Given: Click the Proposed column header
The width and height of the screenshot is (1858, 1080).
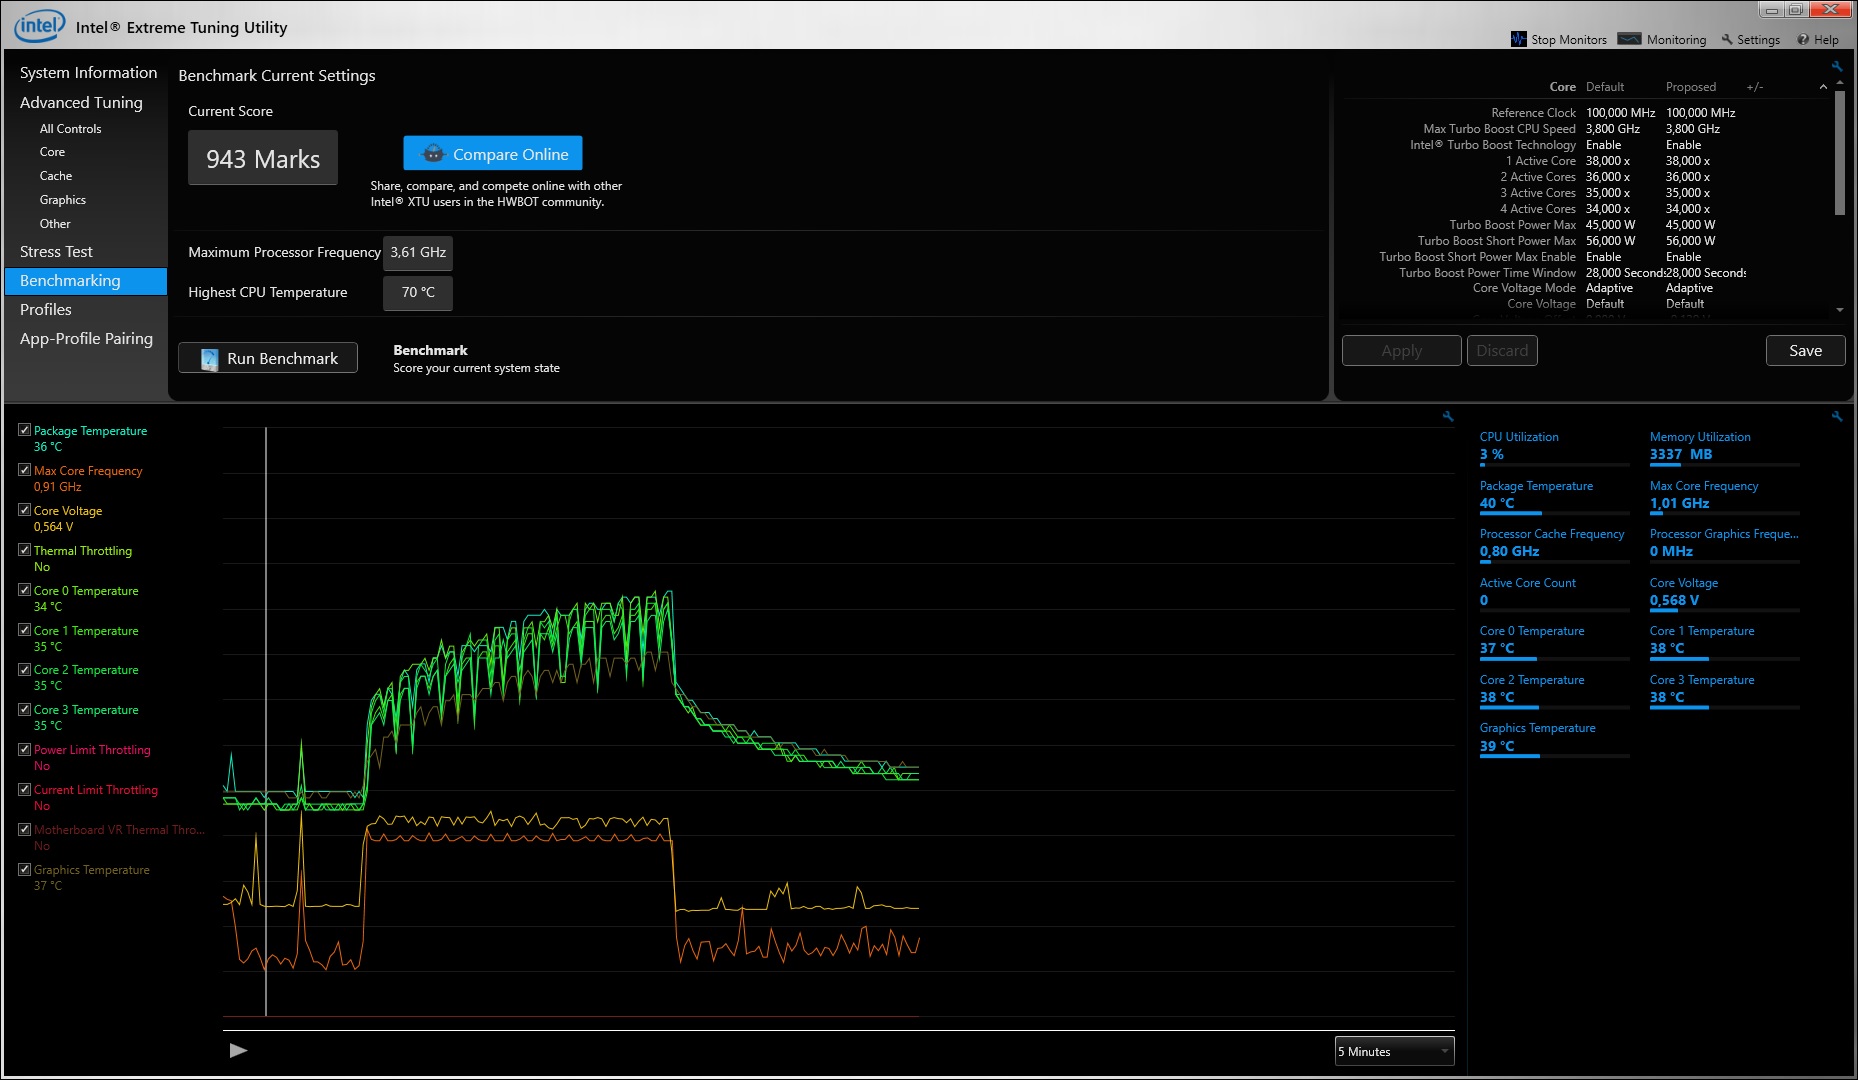Looking at the screenshot, I should tap(1691, 87).
